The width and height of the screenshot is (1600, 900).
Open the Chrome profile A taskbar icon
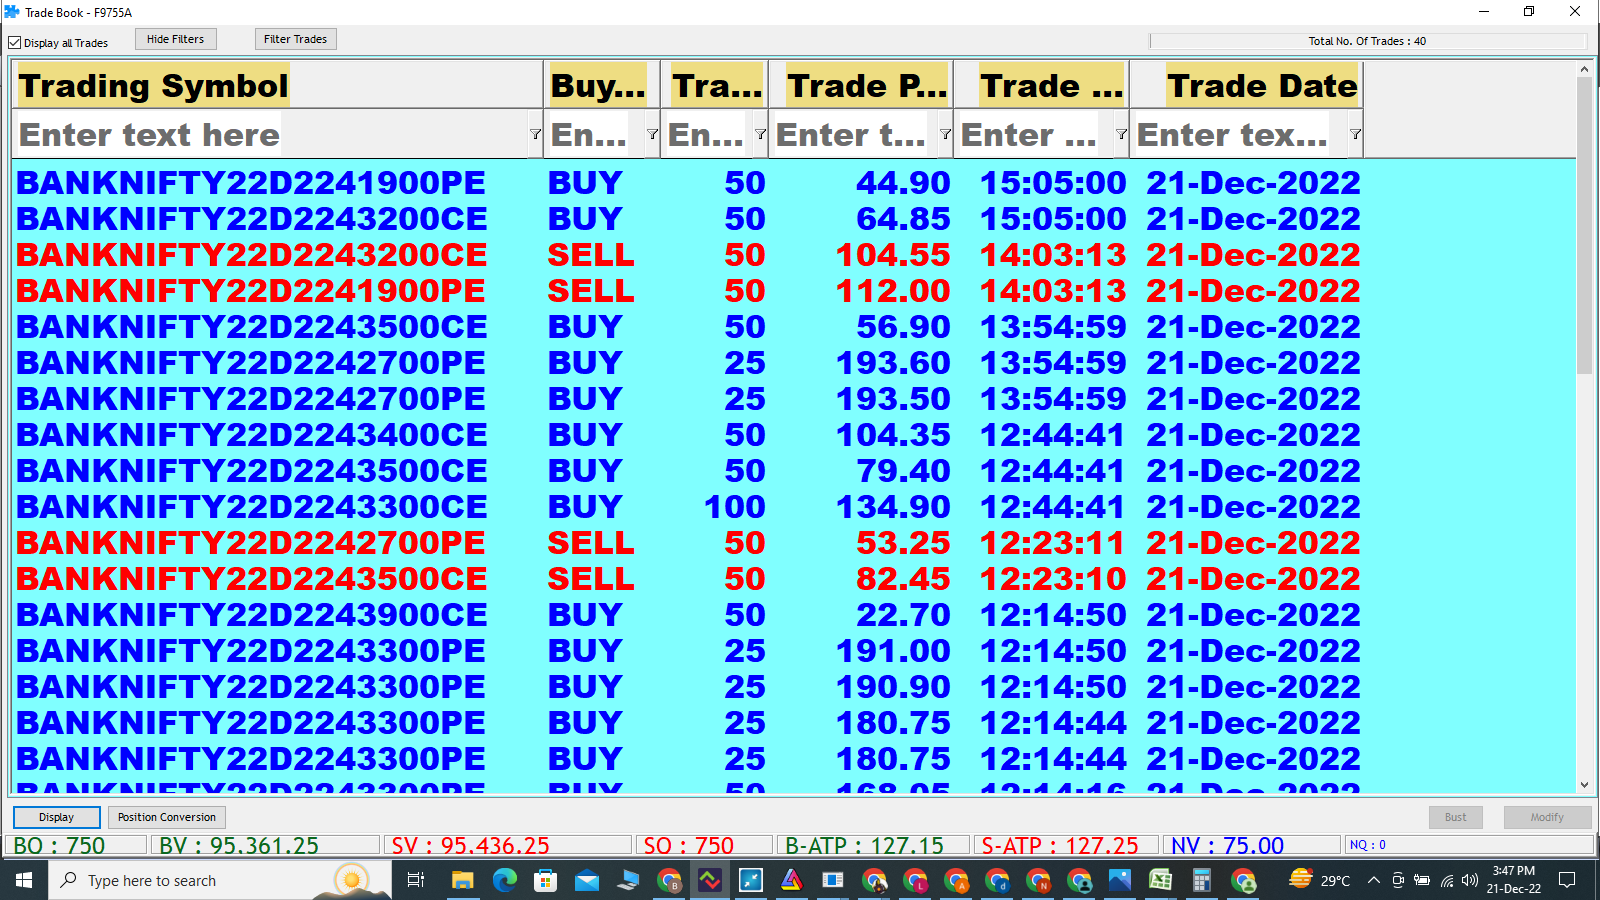click(x=957, y=880)
